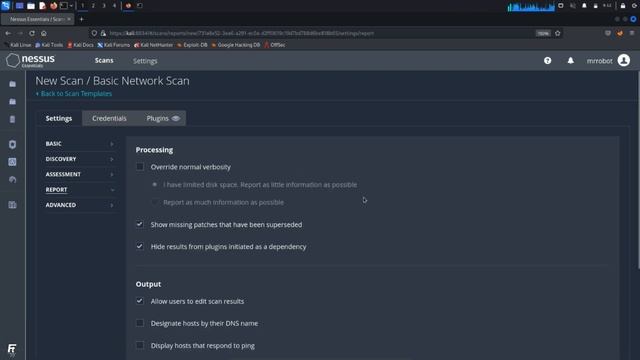The image size is (640, 360).
Task: Open the Kali Tools bookmark
Action: pyautogui.click(x=49, y=45)
